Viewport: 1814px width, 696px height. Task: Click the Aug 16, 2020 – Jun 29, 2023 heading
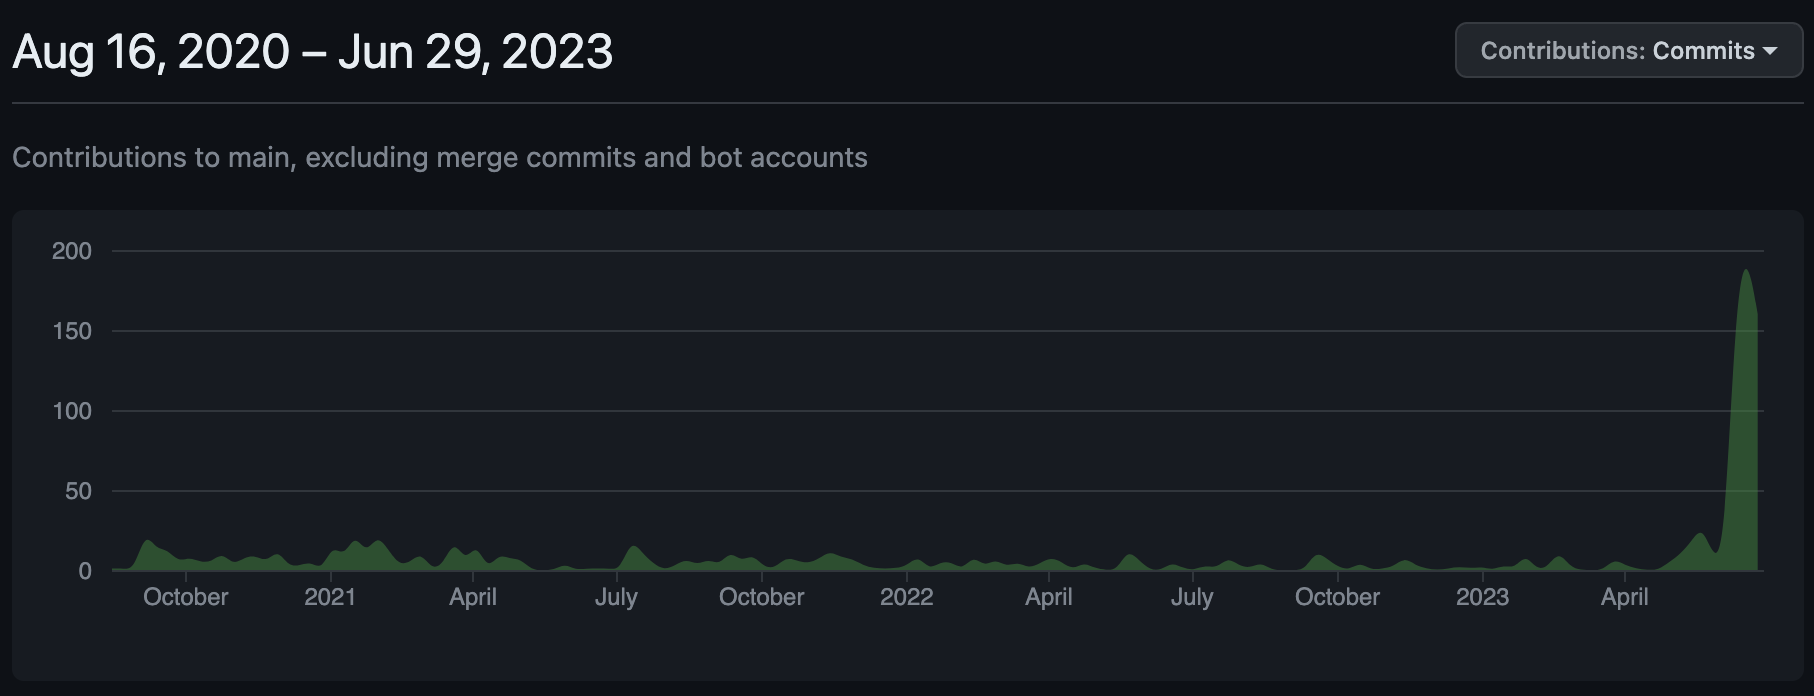tap(312, 51)
